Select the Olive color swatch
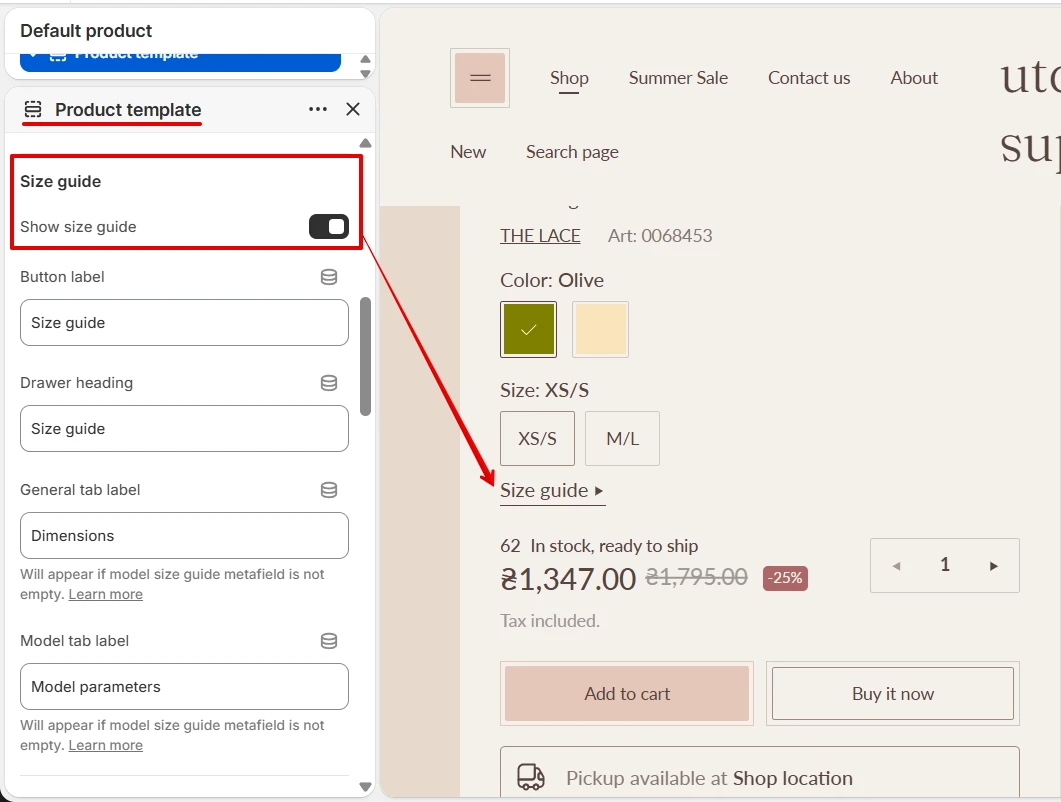 (528, 330)
